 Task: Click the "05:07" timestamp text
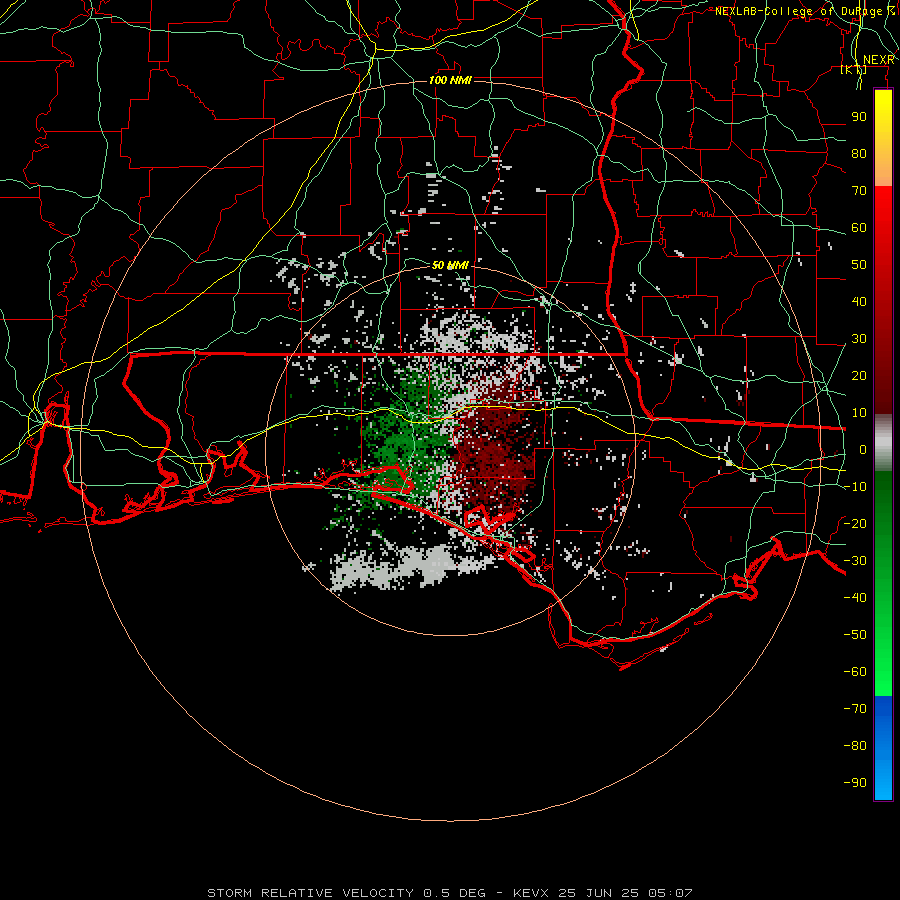(x=672, y=893)
